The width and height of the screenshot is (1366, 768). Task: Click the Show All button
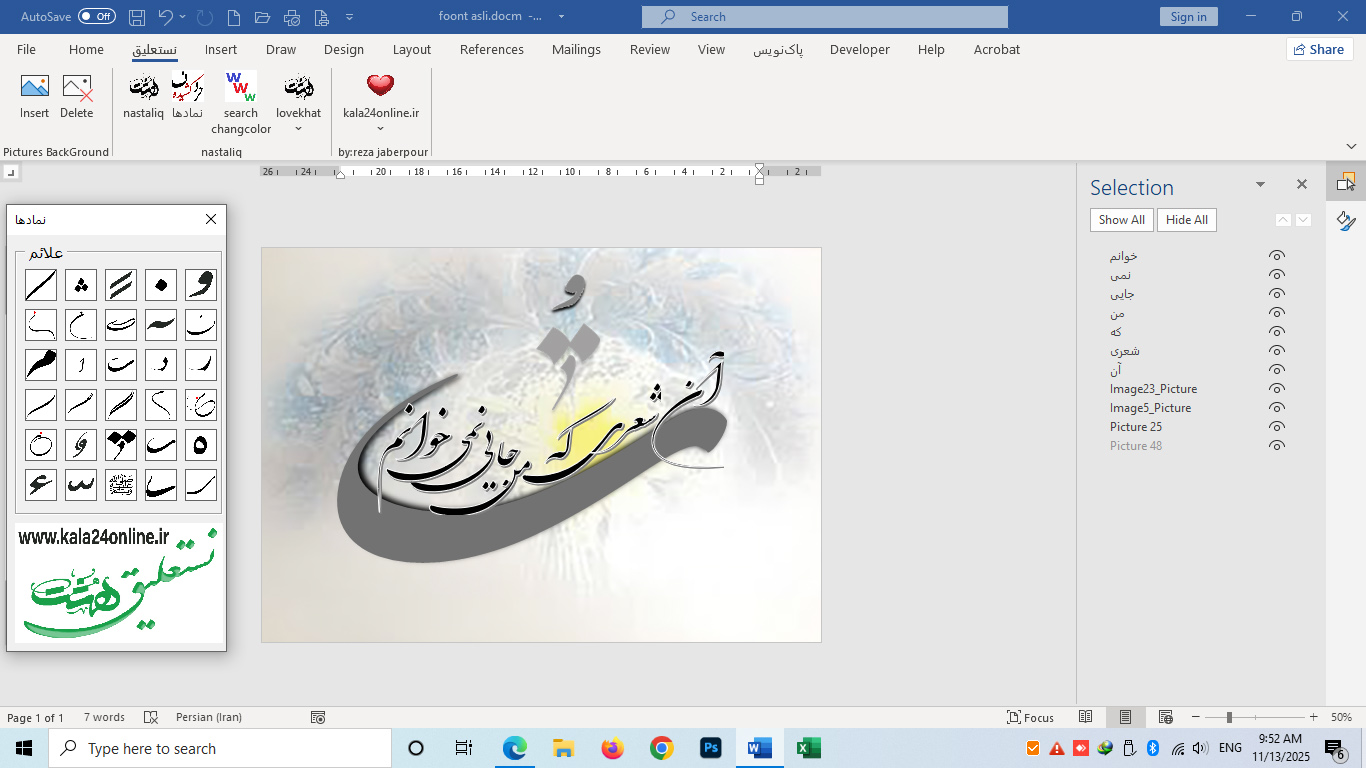click(1120, 219)
